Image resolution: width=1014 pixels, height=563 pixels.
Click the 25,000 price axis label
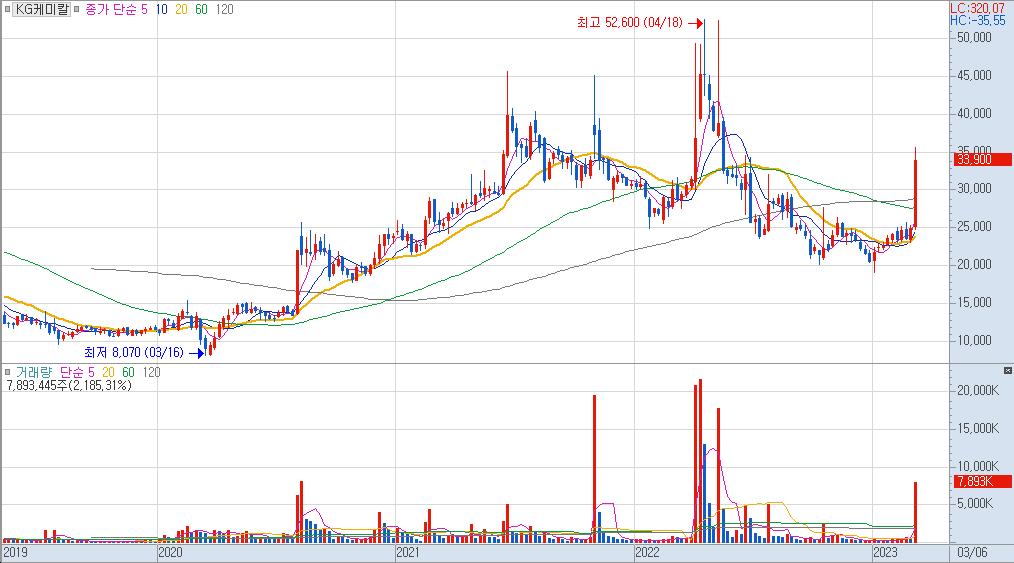pyautogui.click(x=973, y=226)
